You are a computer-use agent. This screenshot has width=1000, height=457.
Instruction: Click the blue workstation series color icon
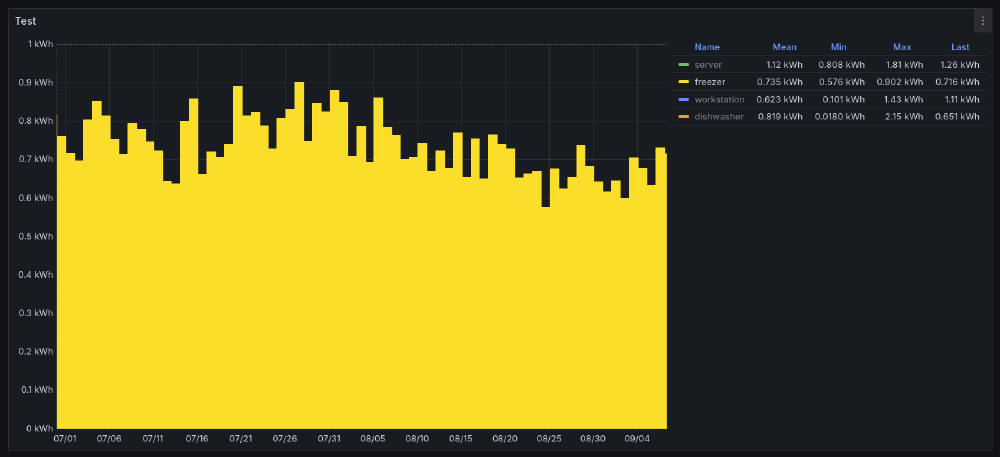[x=683, y=100]
